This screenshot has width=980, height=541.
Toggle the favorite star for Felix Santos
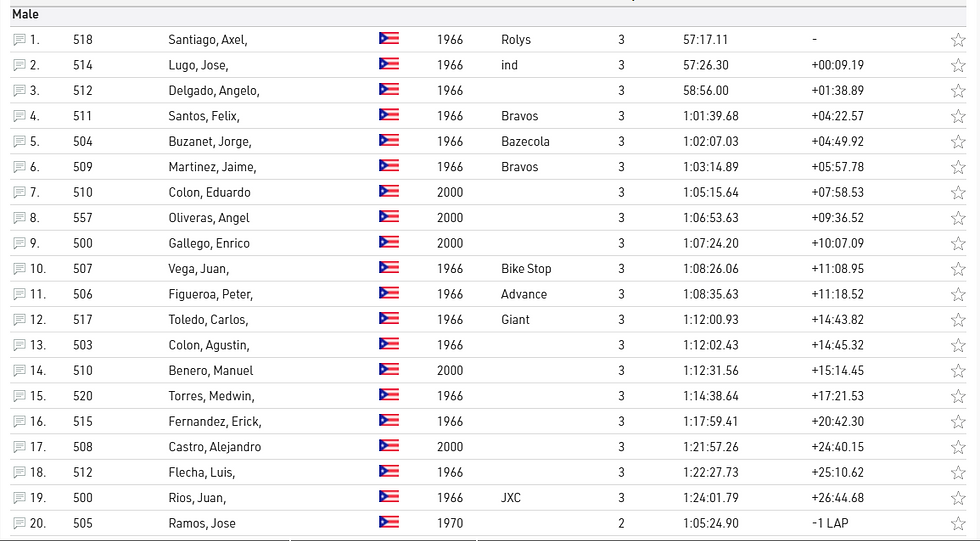(x=958, y=117)
